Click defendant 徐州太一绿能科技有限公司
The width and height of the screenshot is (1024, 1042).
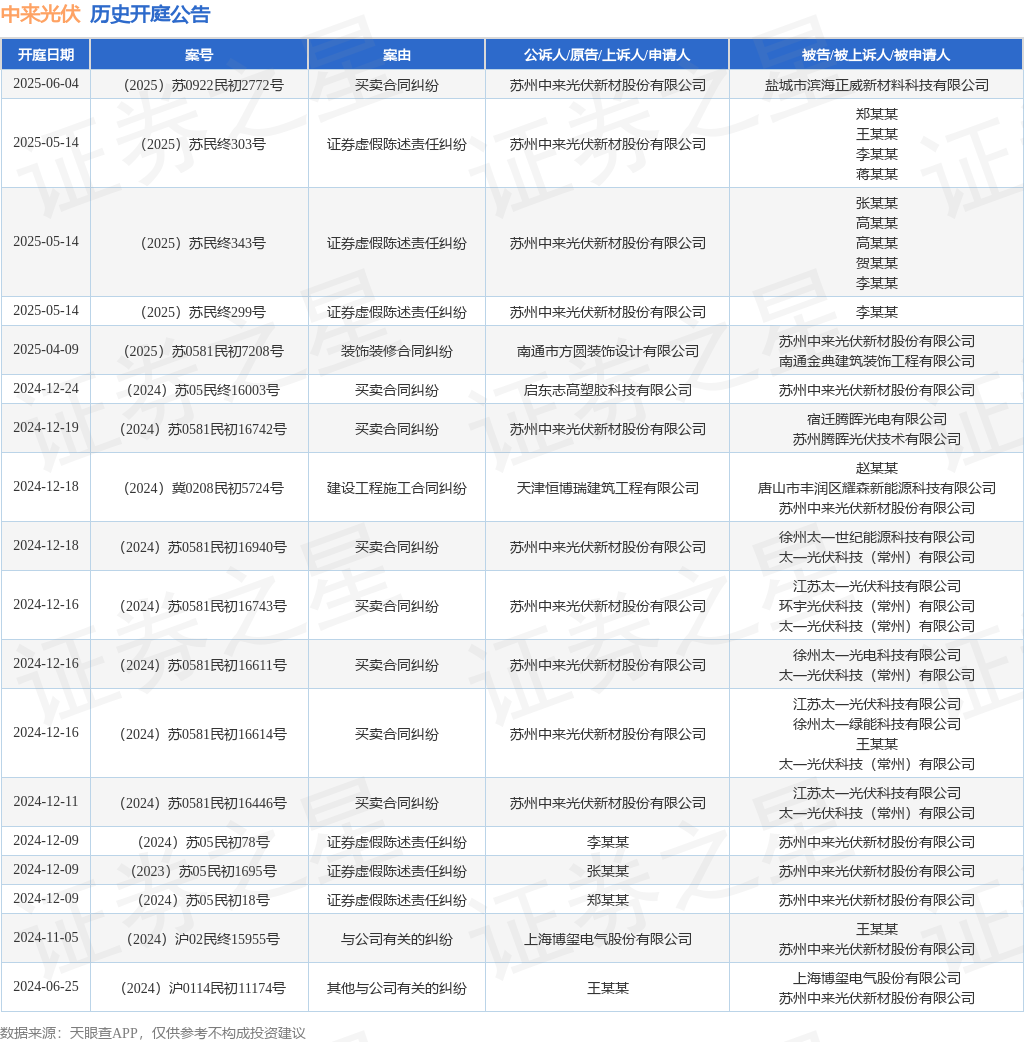click(876, 725)
